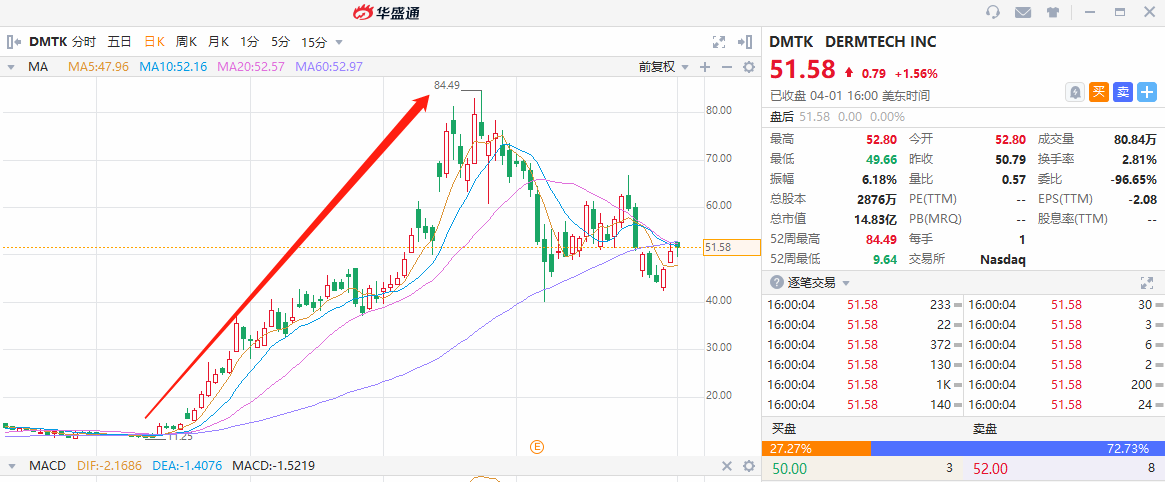Open the mail messages icon
1165x482 pixels.
(x=1023, y=12)
